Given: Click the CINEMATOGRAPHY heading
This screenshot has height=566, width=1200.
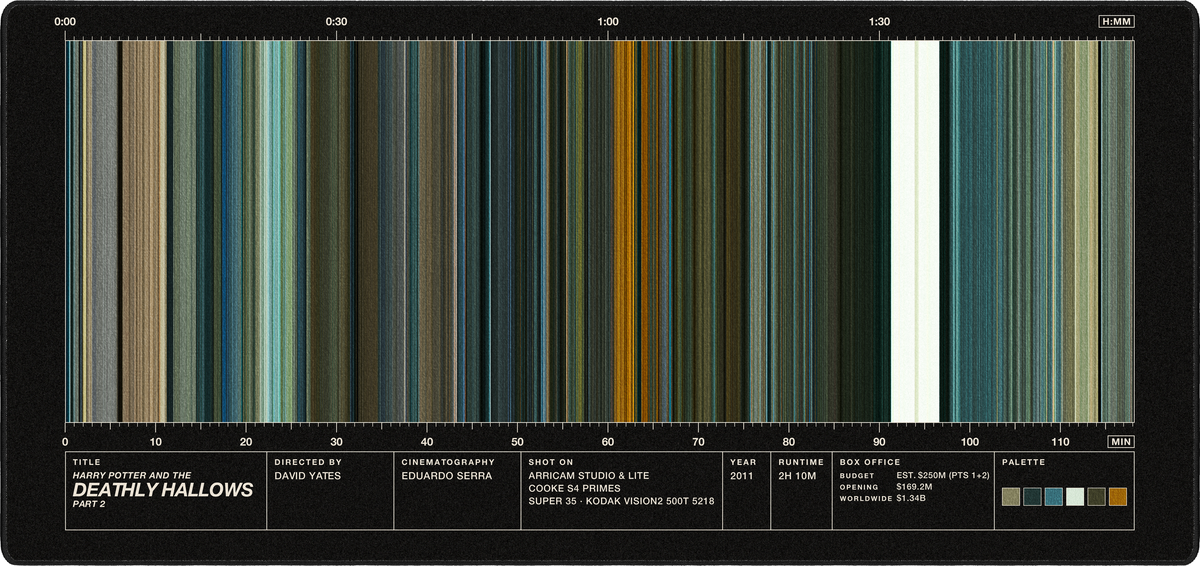Looking at the screenshot, I should coord(448,463).
